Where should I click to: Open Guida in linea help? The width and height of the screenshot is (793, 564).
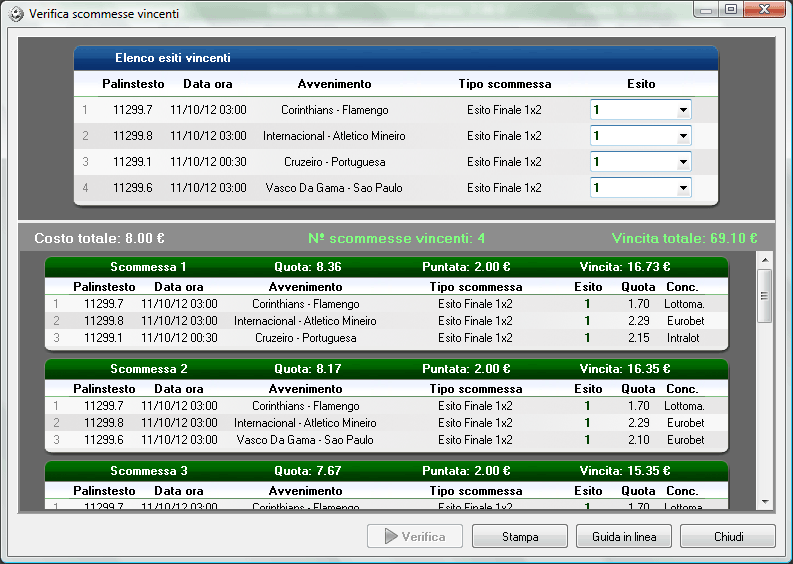pyautogui.click(x=624, y=537)
